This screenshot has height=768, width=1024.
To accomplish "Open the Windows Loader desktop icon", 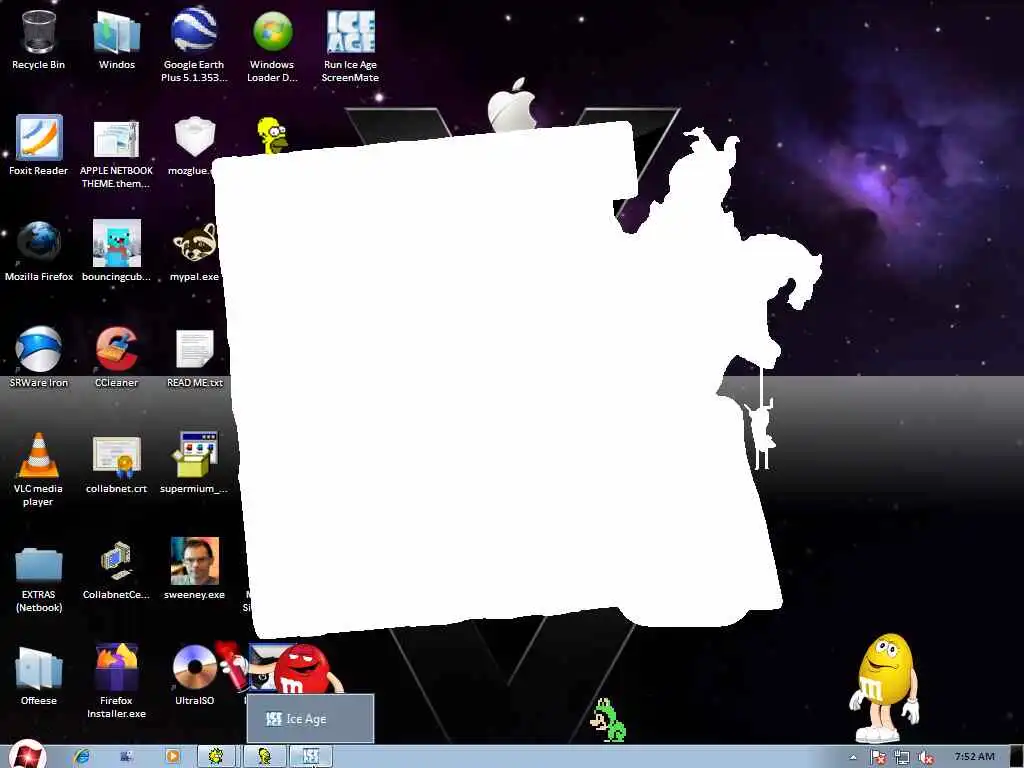I will 272,46.
